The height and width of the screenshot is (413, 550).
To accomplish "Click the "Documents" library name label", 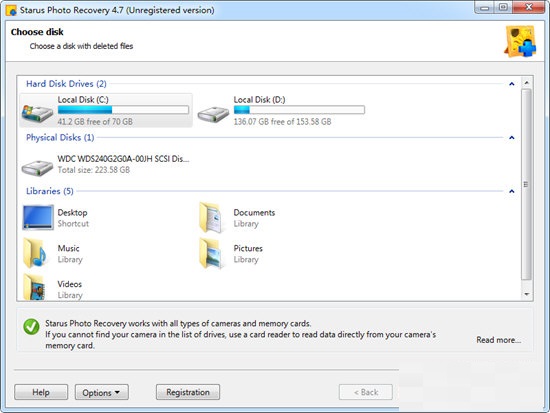I will point(254,213).
